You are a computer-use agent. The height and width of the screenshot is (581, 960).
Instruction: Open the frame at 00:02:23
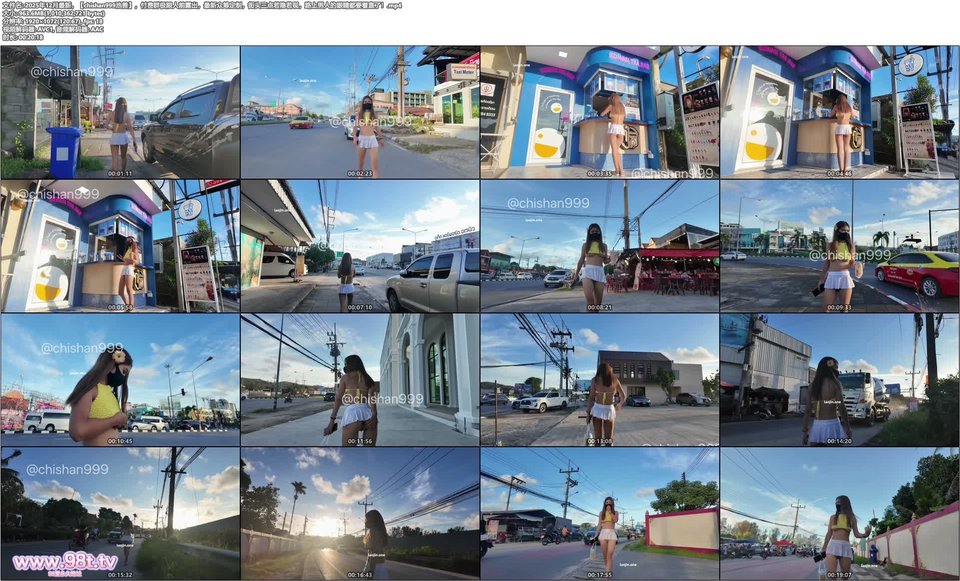(360, 112)
